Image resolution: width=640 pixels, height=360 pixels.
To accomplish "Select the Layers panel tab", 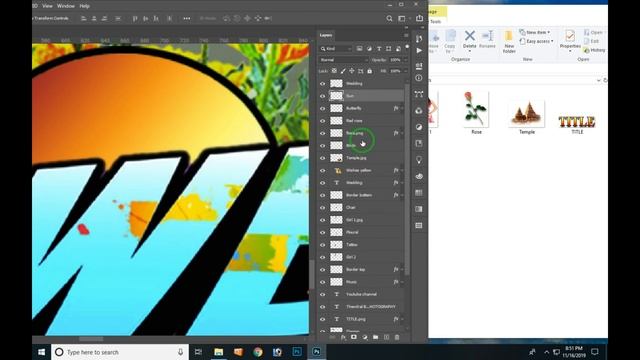I will tap(326, 35).
